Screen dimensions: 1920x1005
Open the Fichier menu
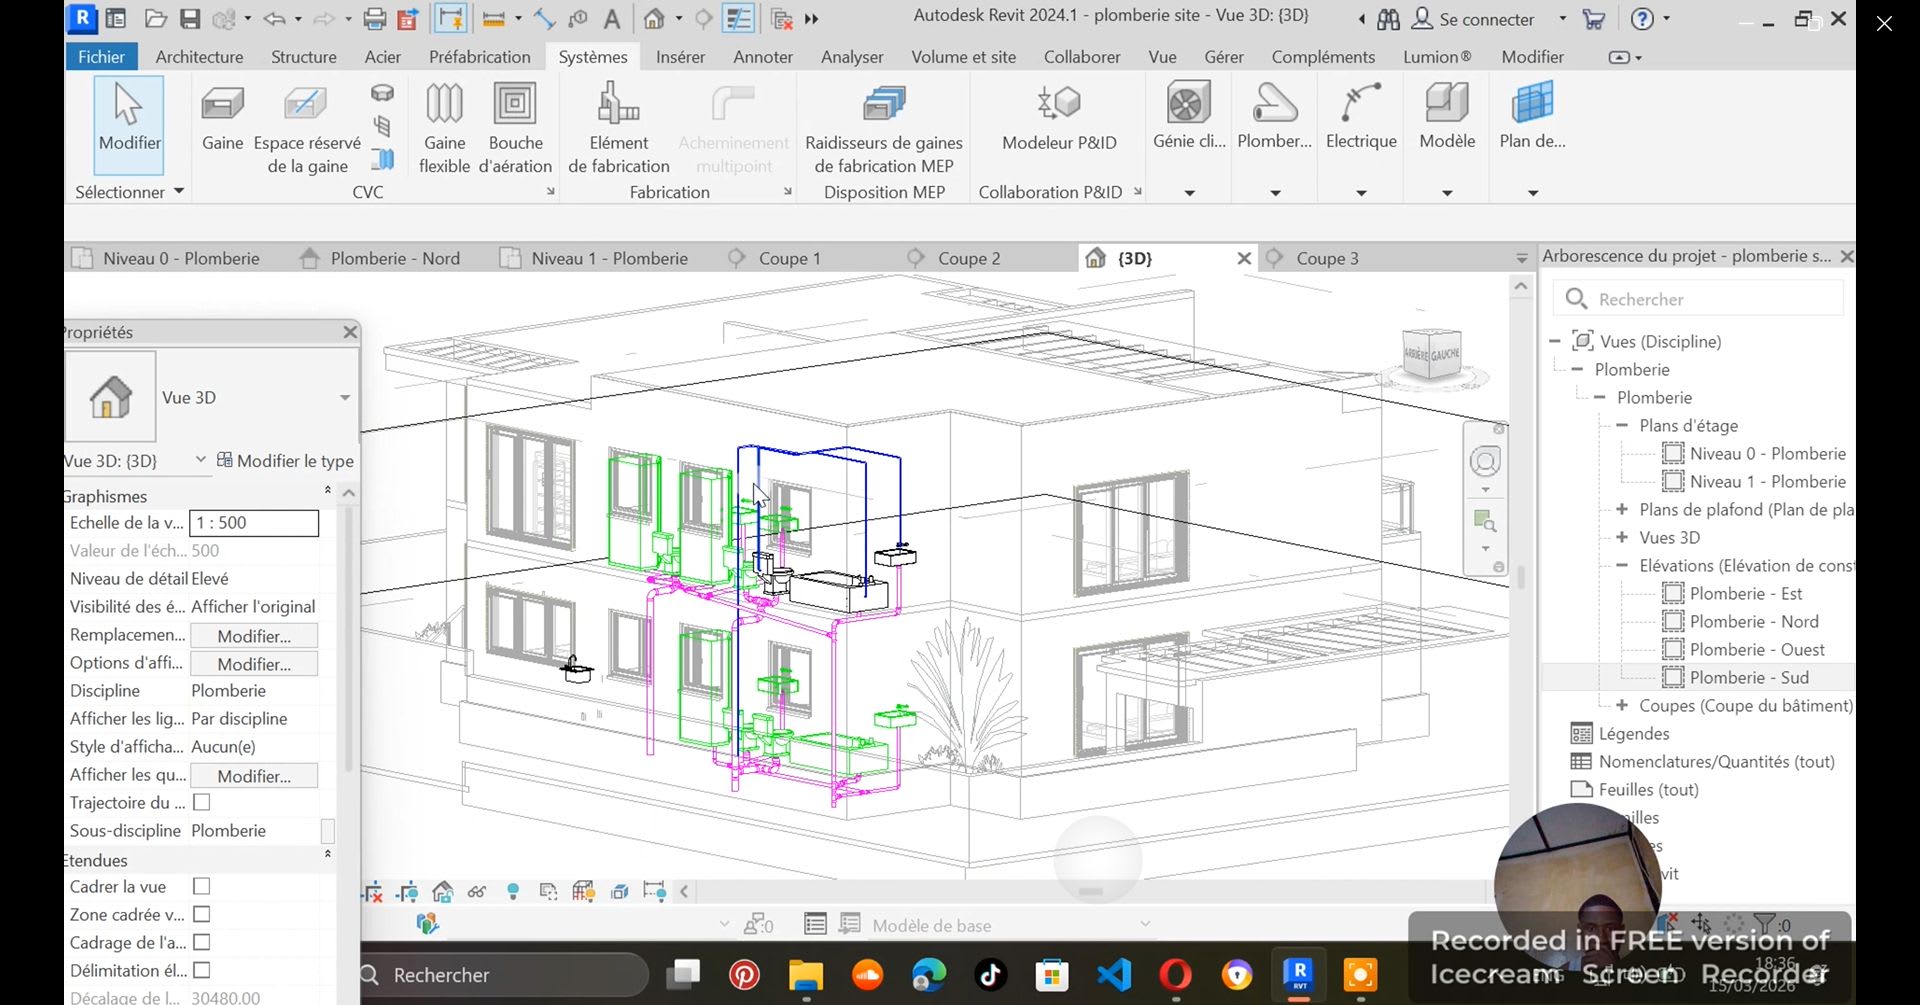[102, 57]
